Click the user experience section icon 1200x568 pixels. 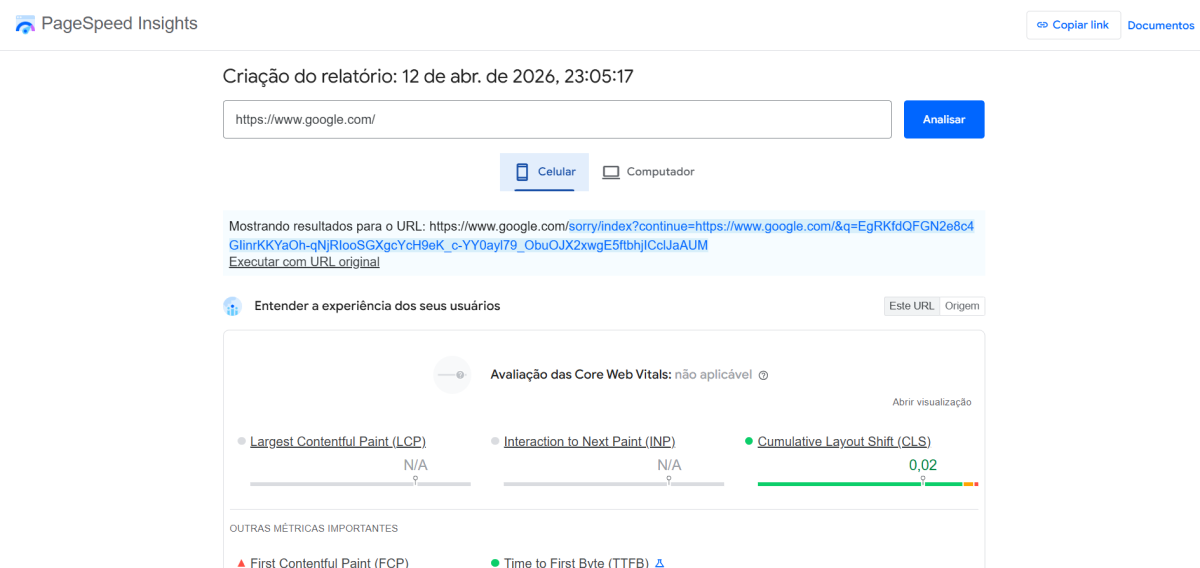pyautogui.click(x=232, y=306)
